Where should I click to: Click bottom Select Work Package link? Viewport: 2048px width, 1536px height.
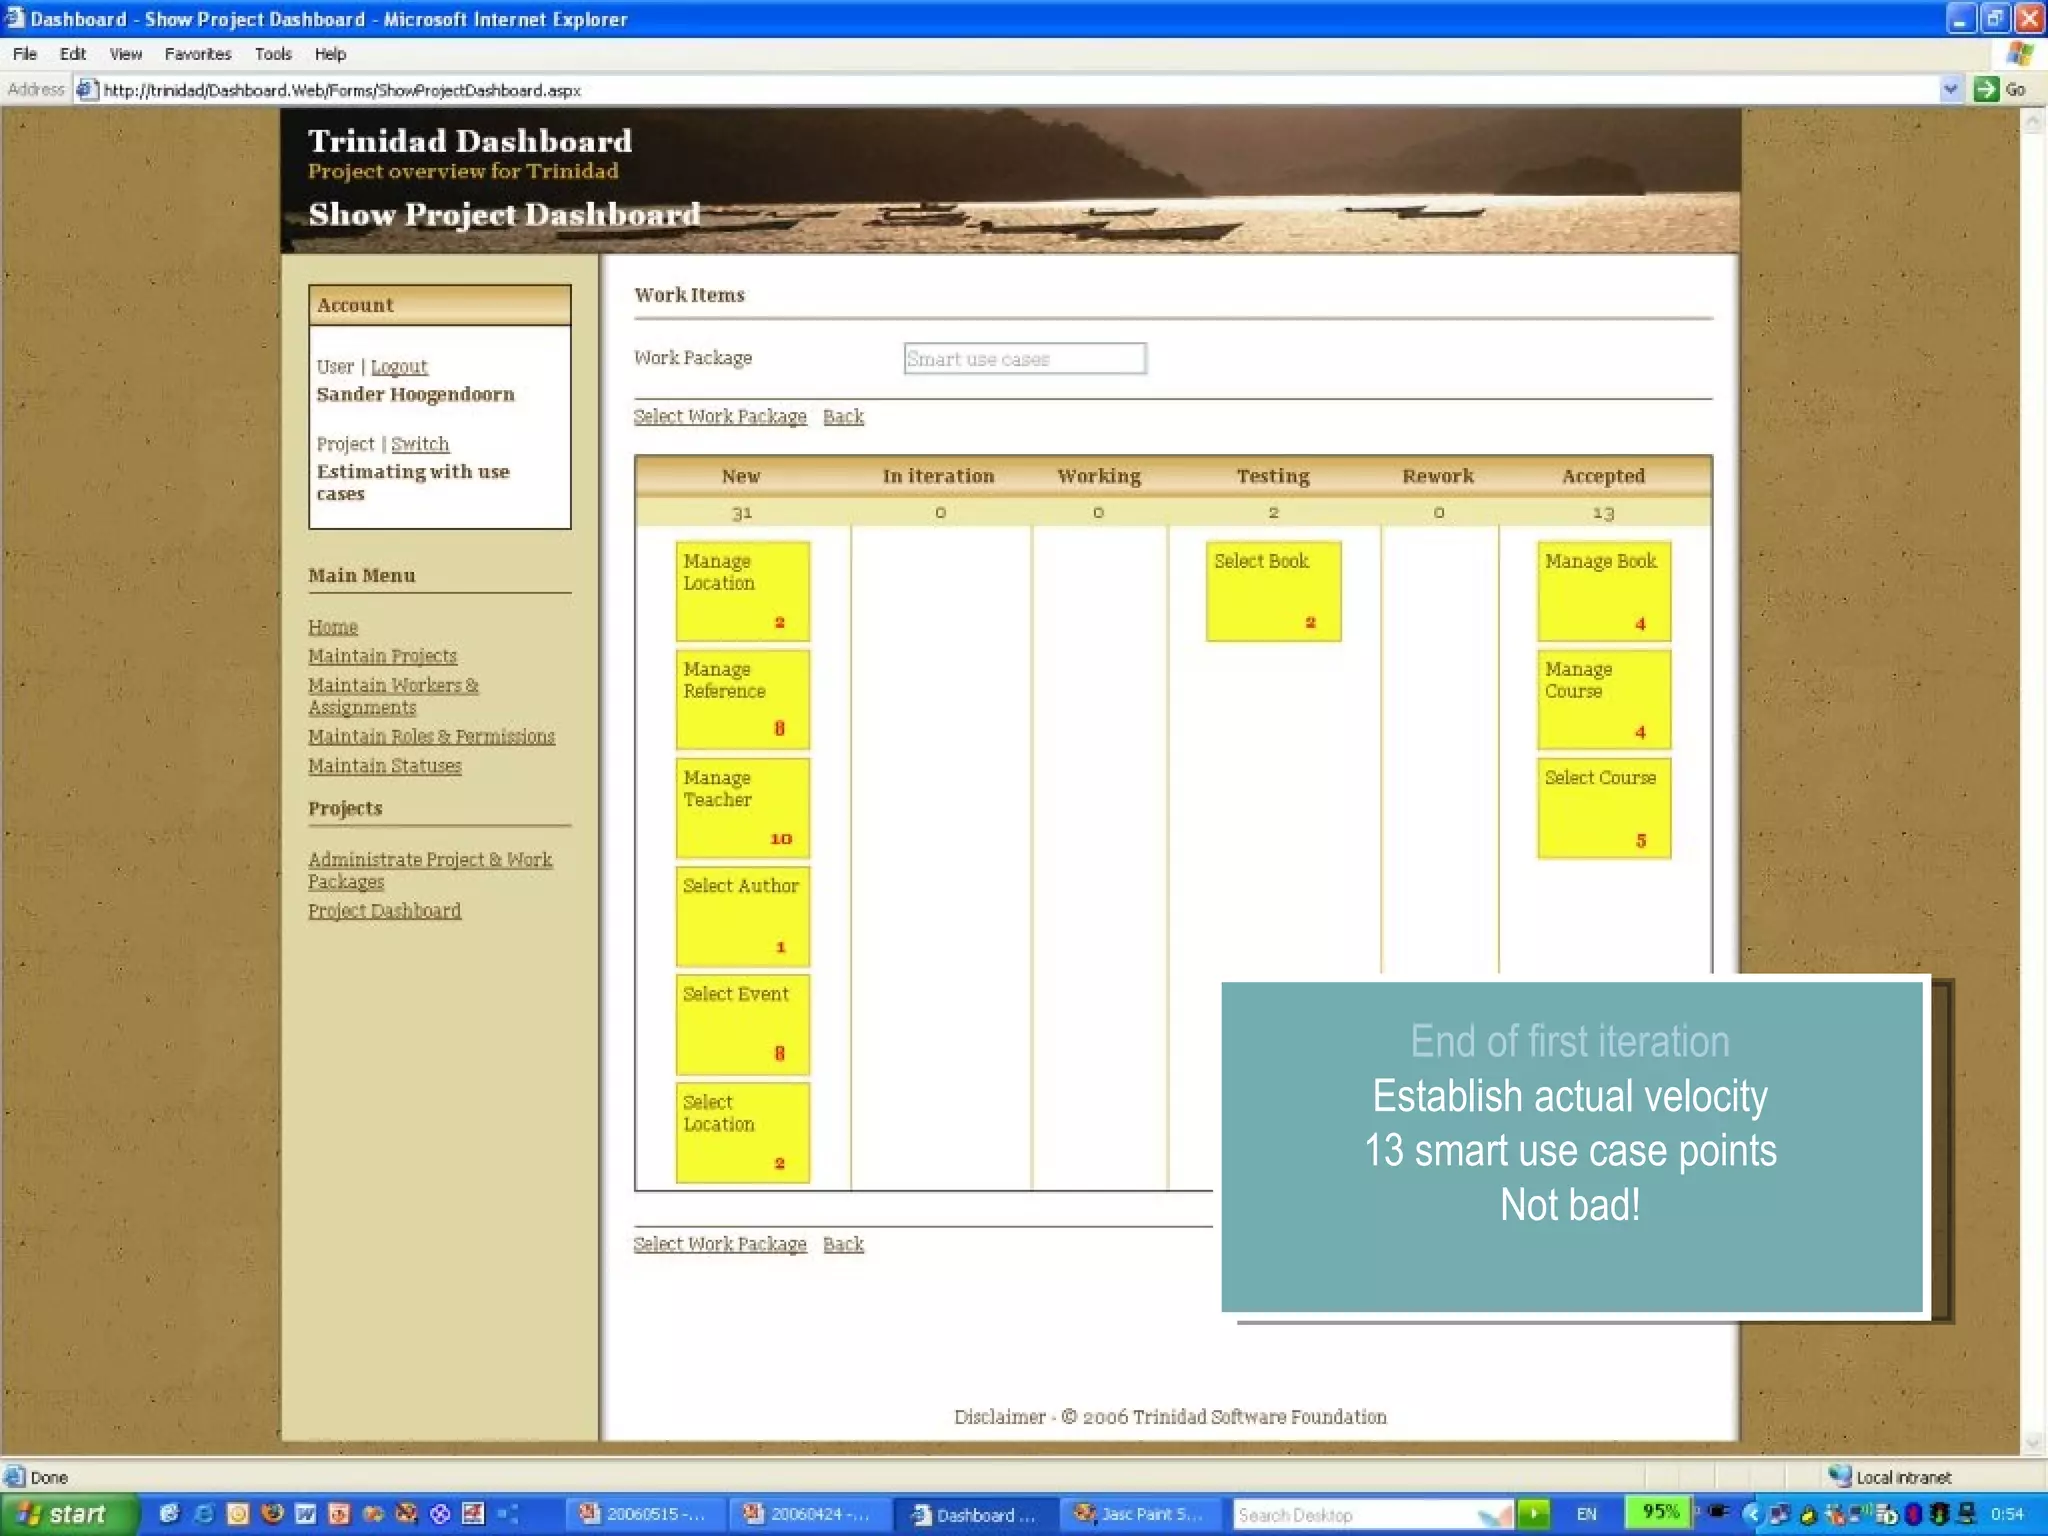coord(720,1245)
